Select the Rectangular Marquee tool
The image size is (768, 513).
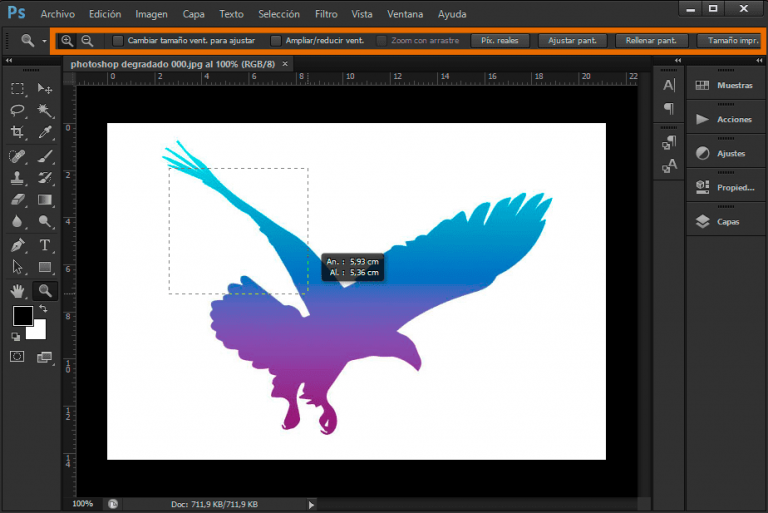click(17, 88)
